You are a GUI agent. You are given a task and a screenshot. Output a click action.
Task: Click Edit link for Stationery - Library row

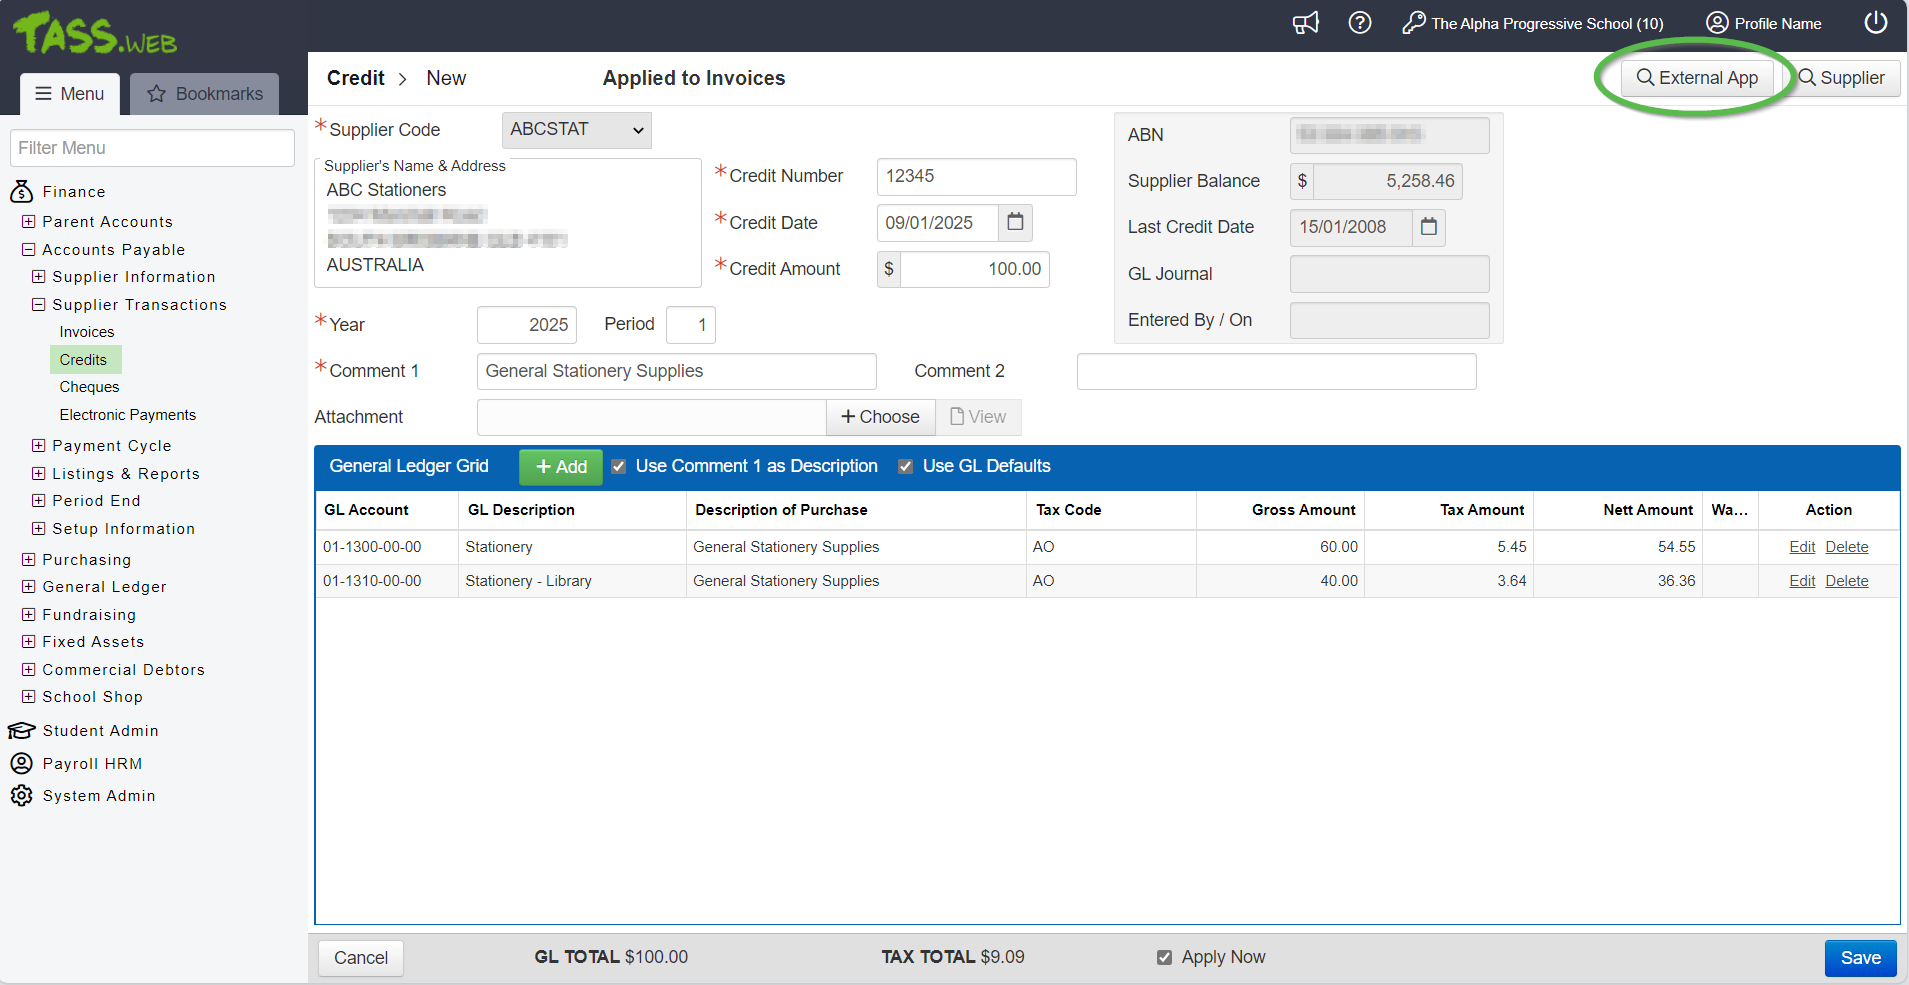(x=1801, y=581)
